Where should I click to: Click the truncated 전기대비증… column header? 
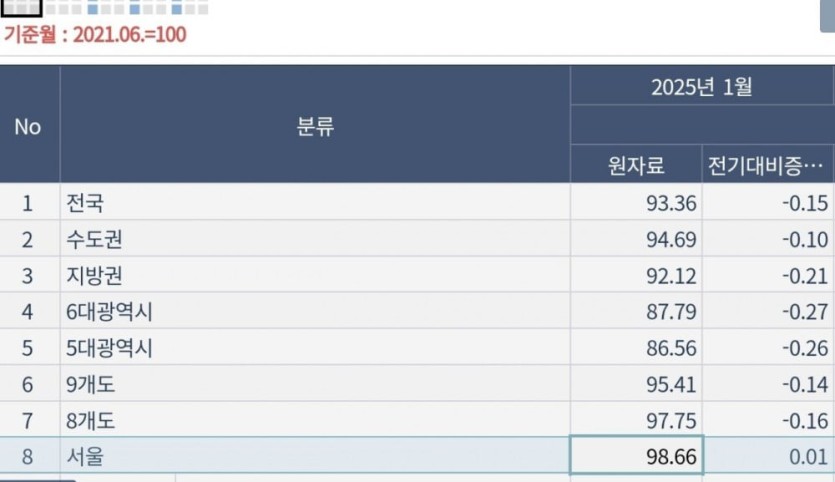point(767,164)
